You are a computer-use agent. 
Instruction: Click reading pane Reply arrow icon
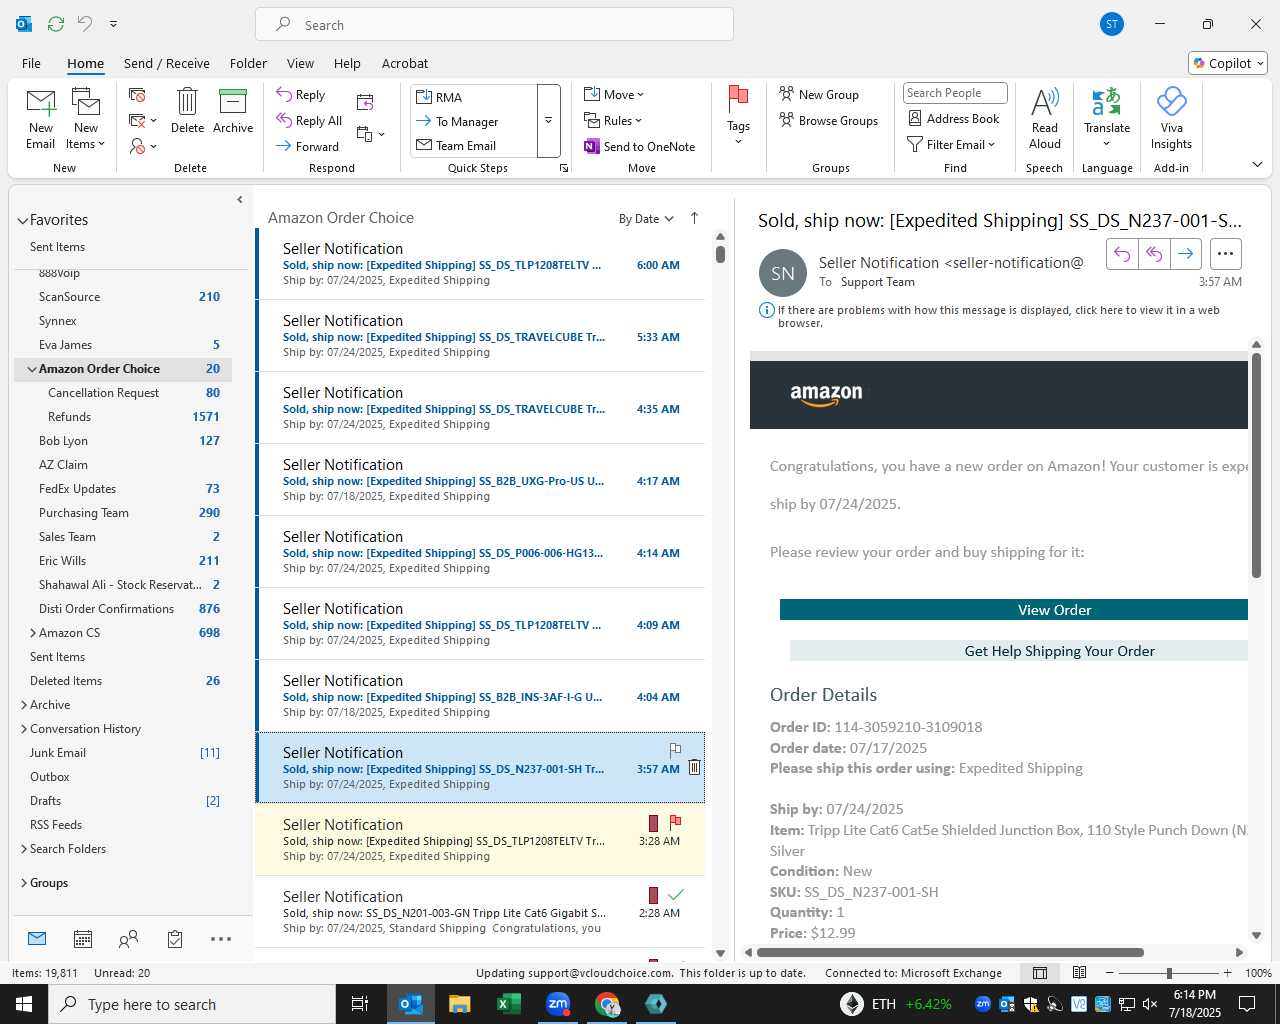(x=1122, y=254)
